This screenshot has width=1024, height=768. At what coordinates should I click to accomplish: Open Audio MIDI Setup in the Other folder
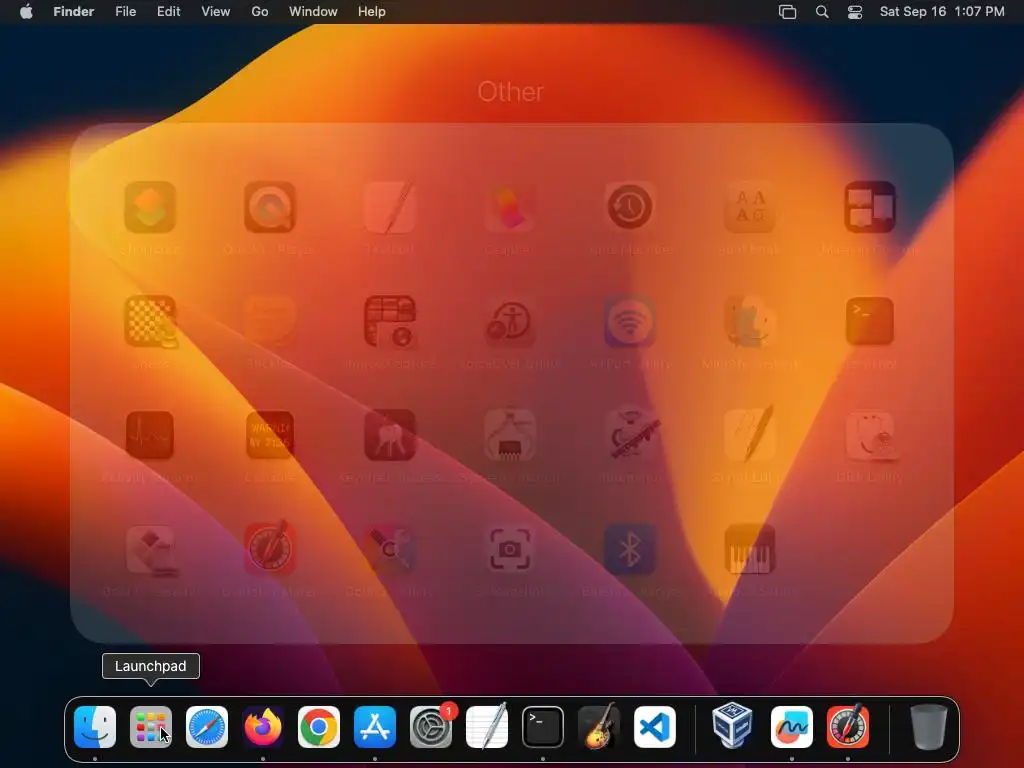[750, 550]
